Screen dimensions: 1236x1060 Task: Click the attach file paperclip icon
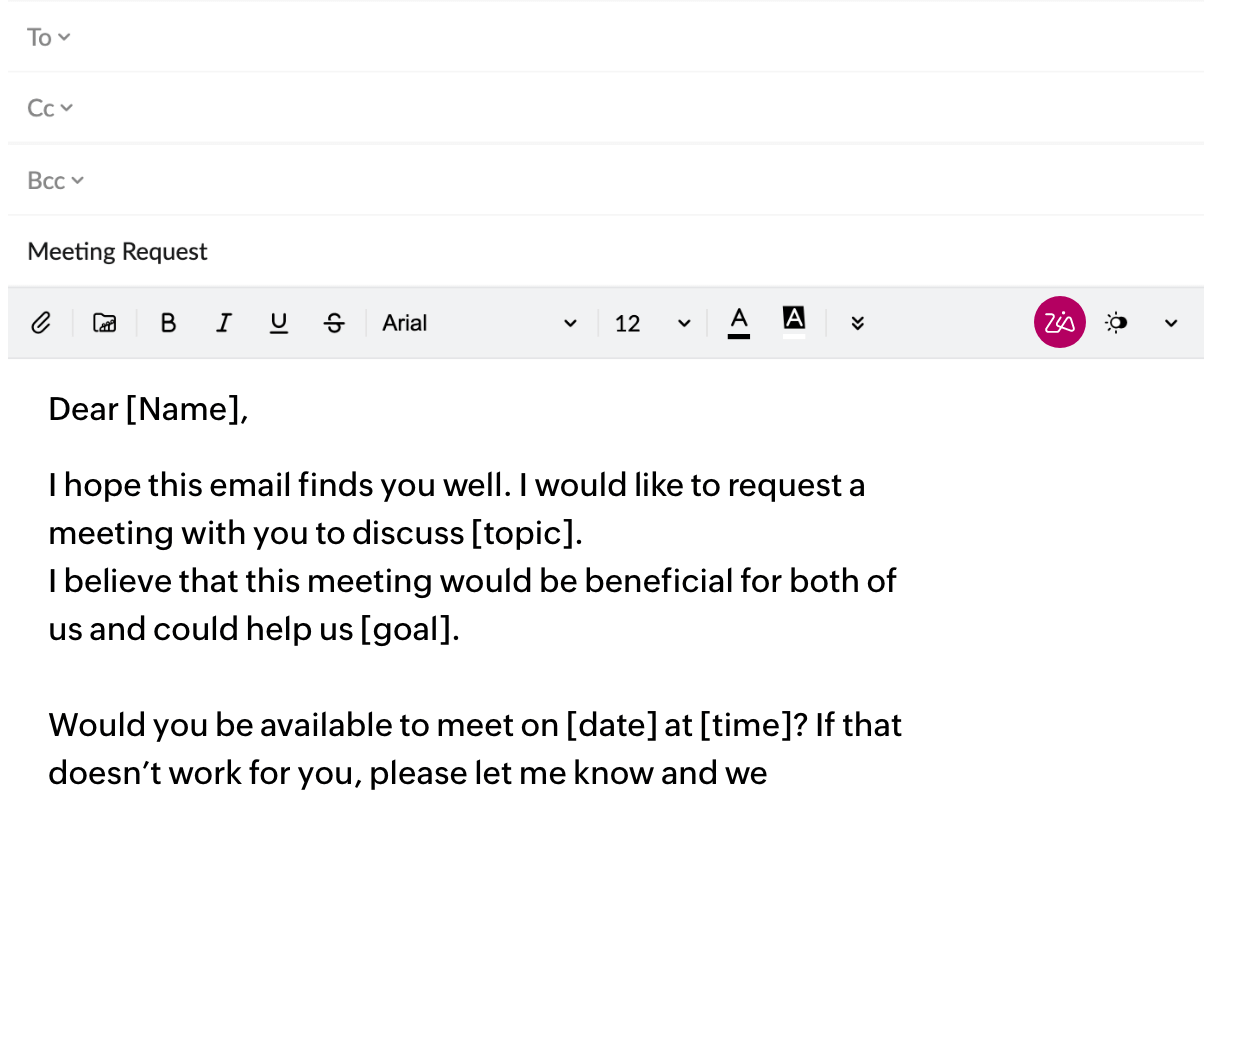(41, 323)
